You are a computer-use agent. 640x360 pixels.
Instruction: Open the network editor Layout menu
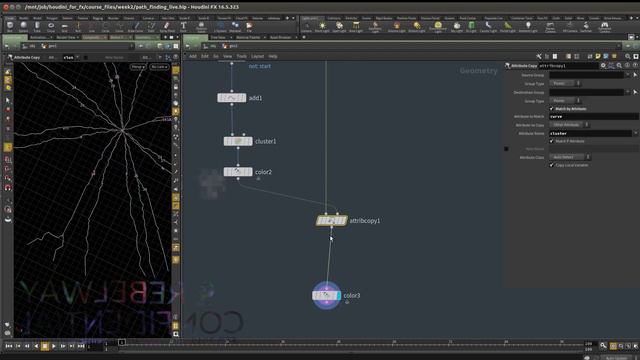258,56
